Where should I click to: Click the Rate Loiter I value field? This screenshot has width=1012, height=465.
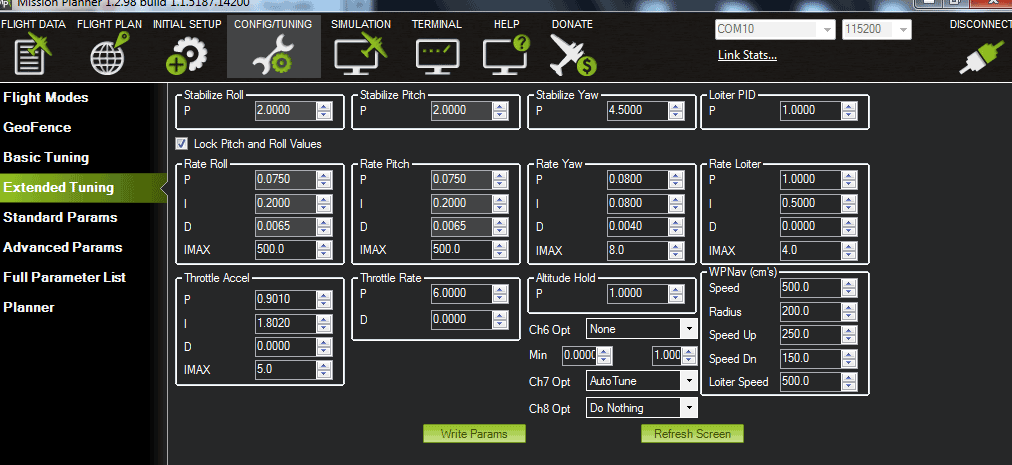pos(811,203)
